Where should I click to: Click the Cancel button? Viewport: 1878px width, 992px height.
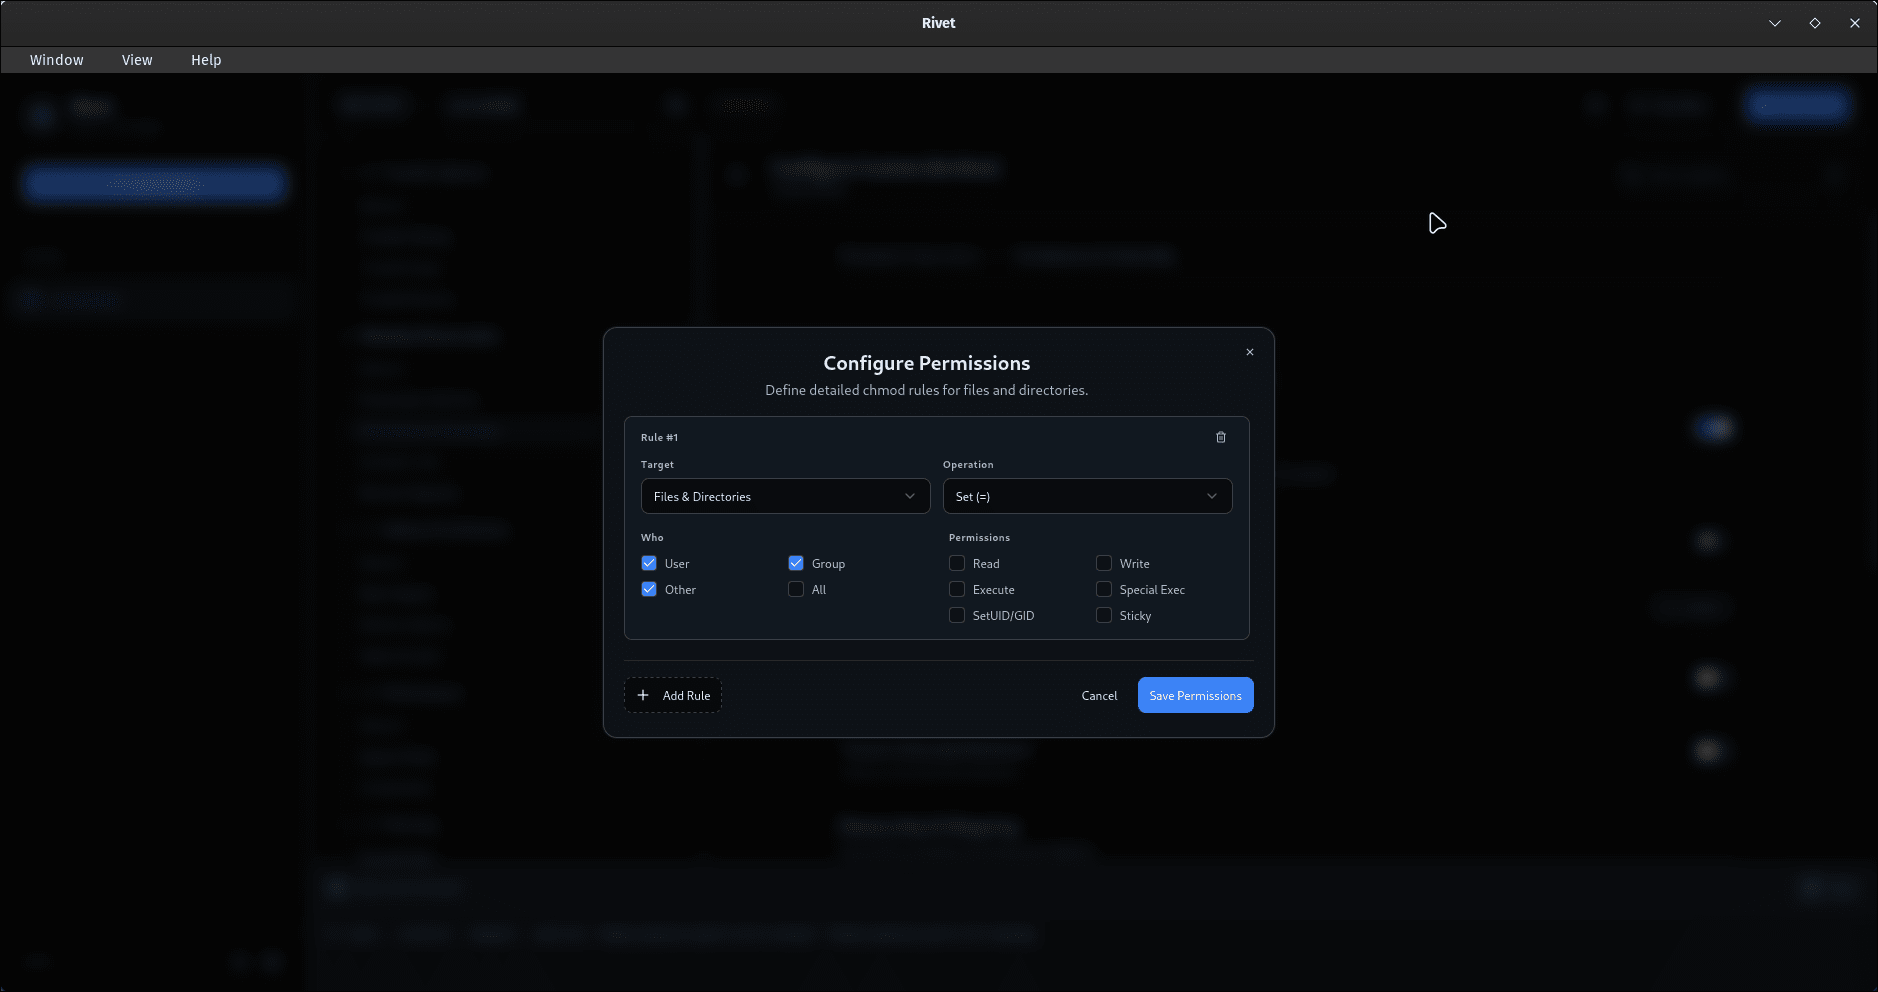coord(1099,695)
